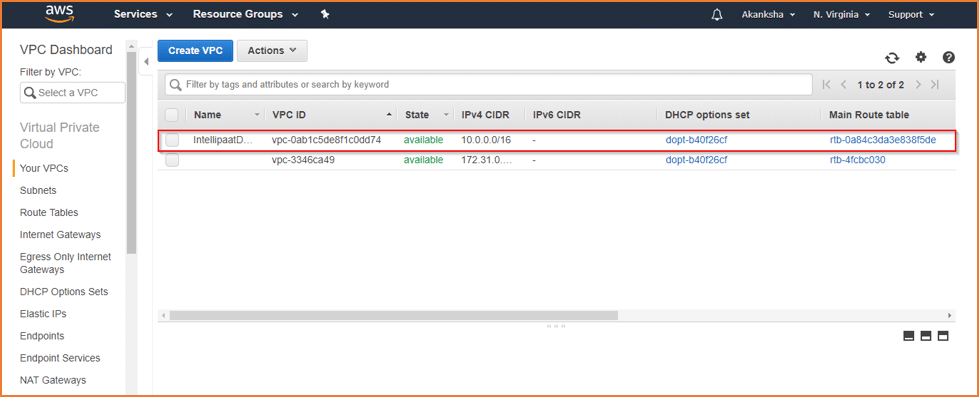Click the 10.0.0.0/16 CIDR cell
979x397 pixels.
[x=486, y=140]
